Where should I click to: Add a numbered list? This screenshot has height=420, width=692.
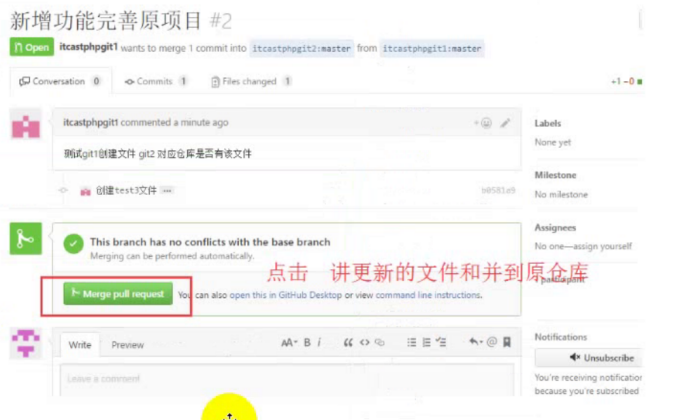[x=426, y=342]
